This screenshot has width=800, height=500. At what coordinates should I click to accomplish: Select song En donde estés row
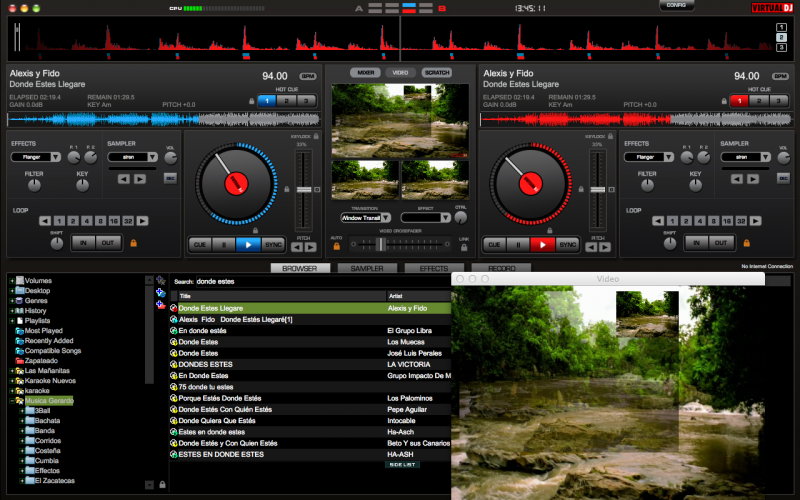(x=310, y=331)
